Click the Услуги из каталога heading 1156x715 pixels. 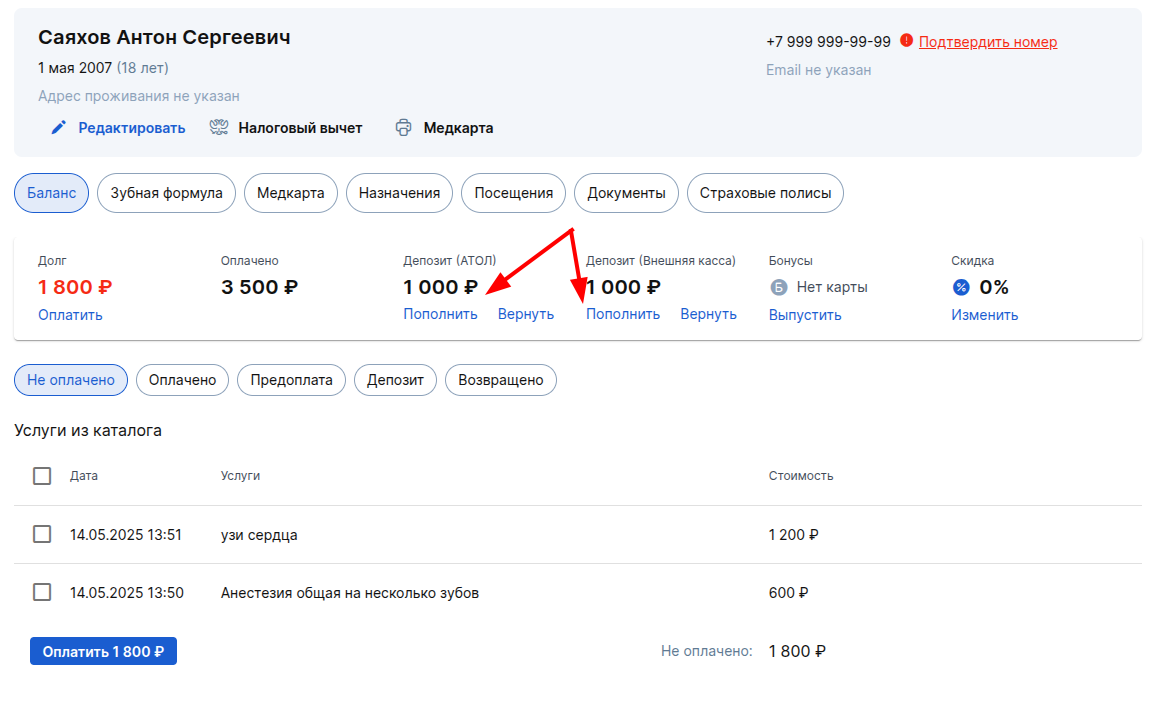[x=88, y=430]
